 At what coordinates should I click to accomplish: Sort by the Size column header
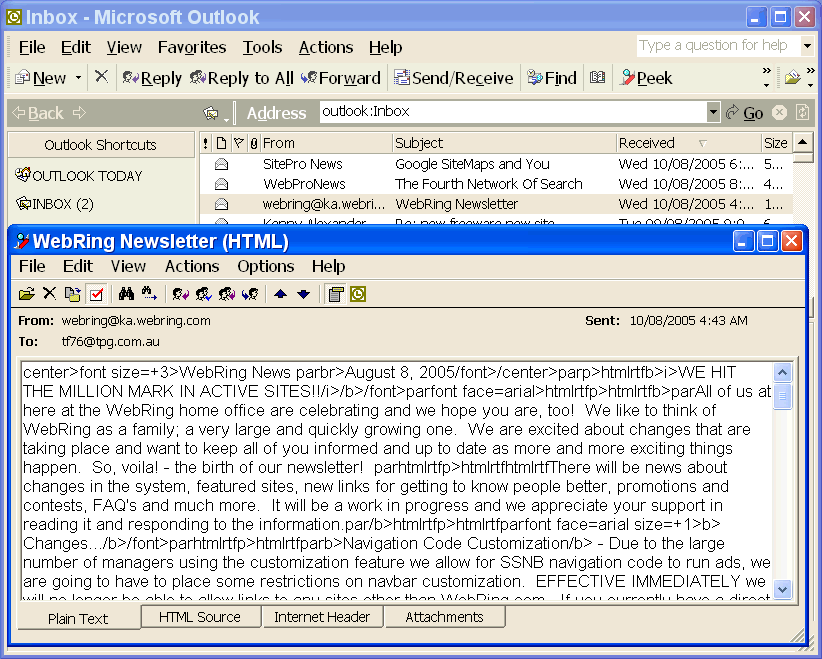[776, 143]
